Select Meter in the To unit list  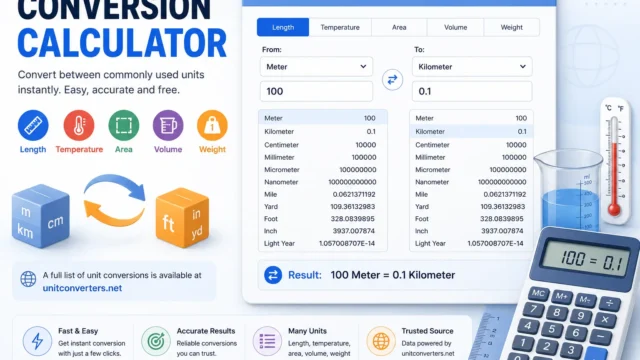[471, 118]
